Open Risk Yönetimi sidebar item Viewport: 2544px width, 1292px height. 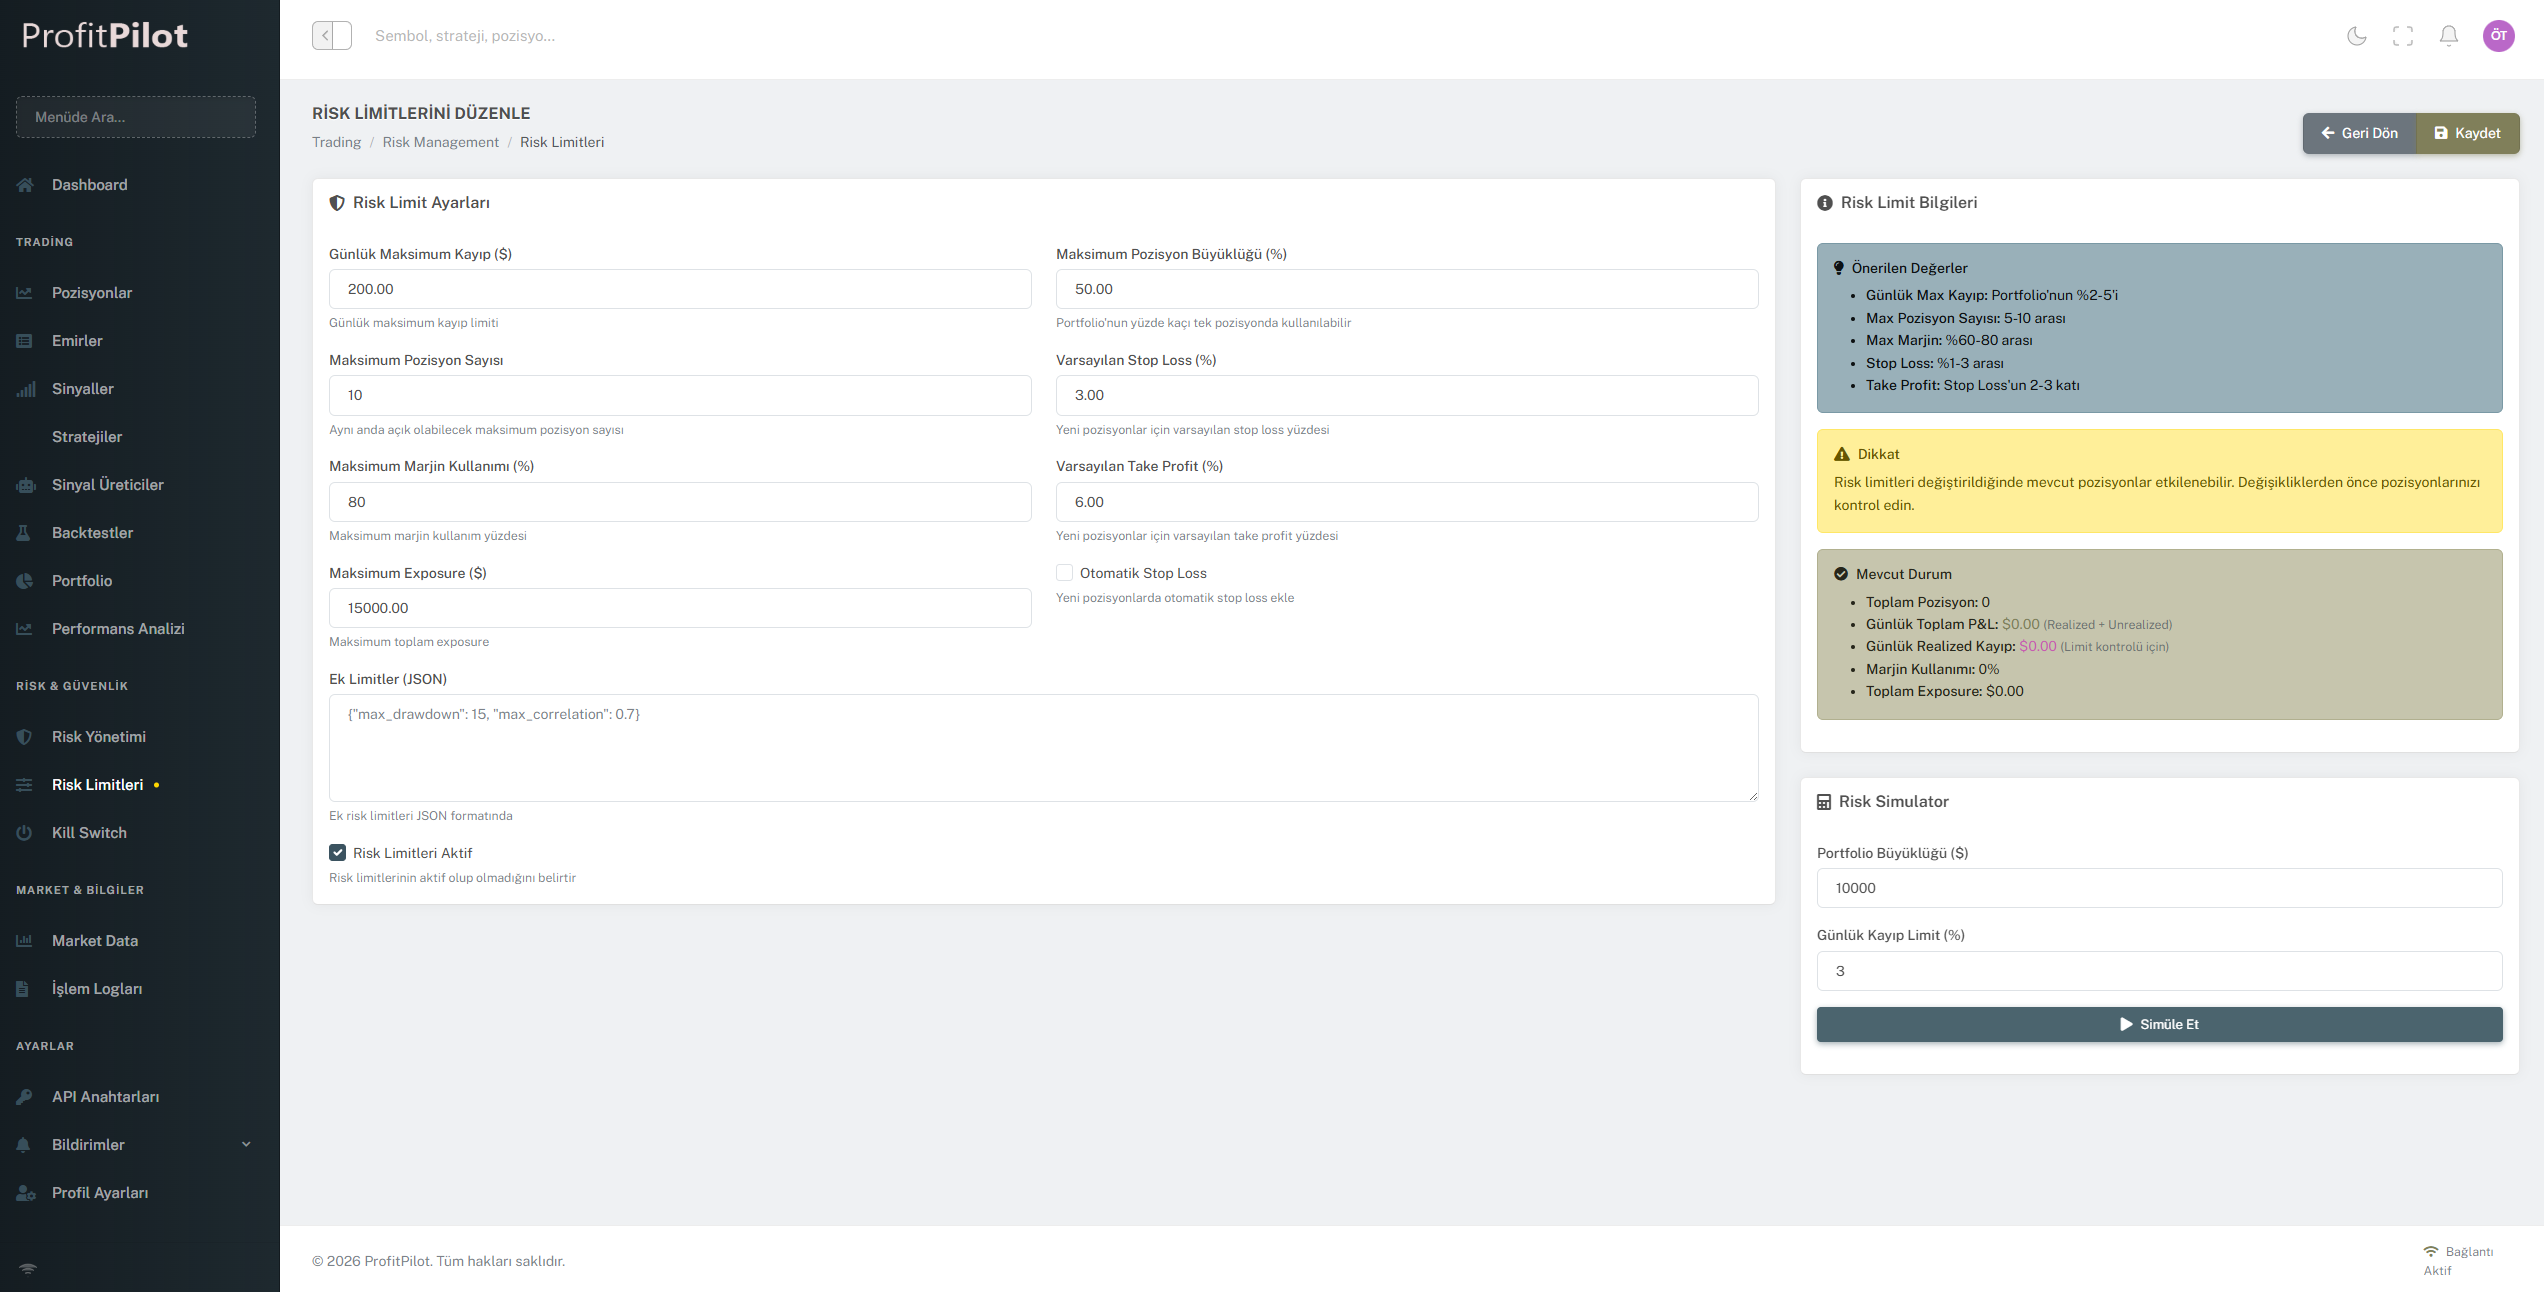click(98, 737)
